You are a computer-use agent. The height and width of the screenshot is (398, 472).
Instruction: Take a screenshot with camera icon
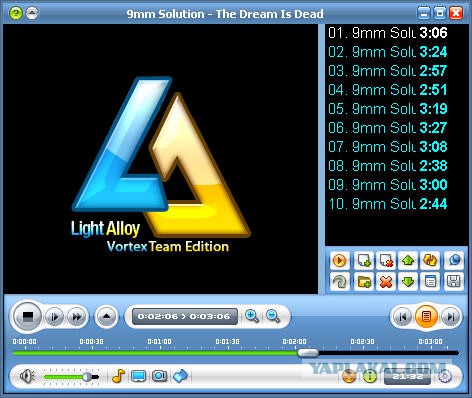[x=159, y=376]
